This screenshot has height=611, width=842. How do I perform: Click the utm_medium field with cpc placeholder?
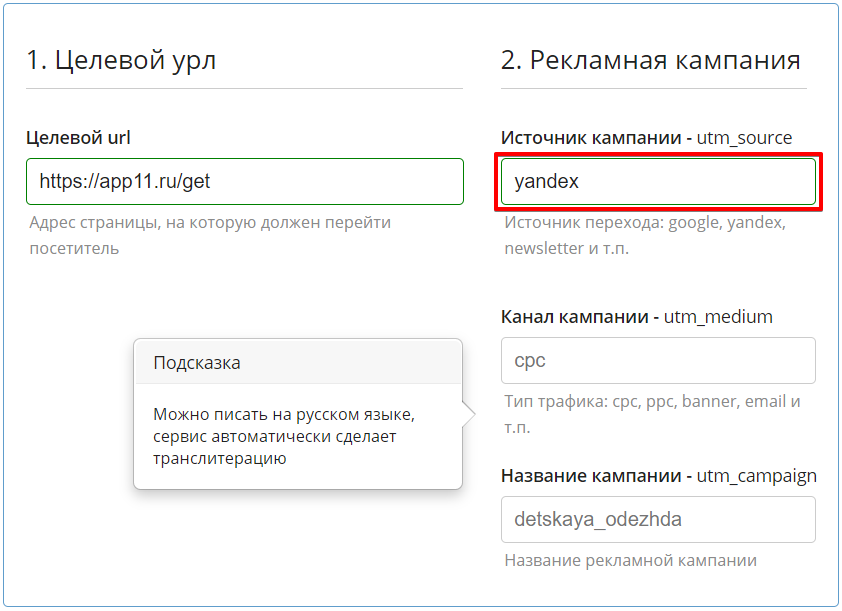[658, 361]
